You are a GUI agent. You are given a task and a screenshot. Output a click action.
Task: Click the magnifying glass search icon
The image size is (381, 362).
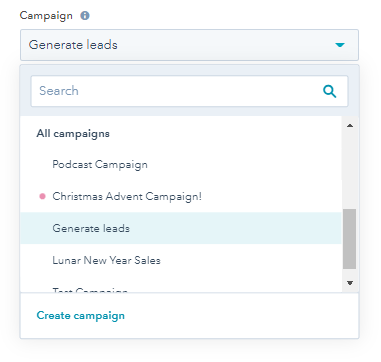click(330, 91)
